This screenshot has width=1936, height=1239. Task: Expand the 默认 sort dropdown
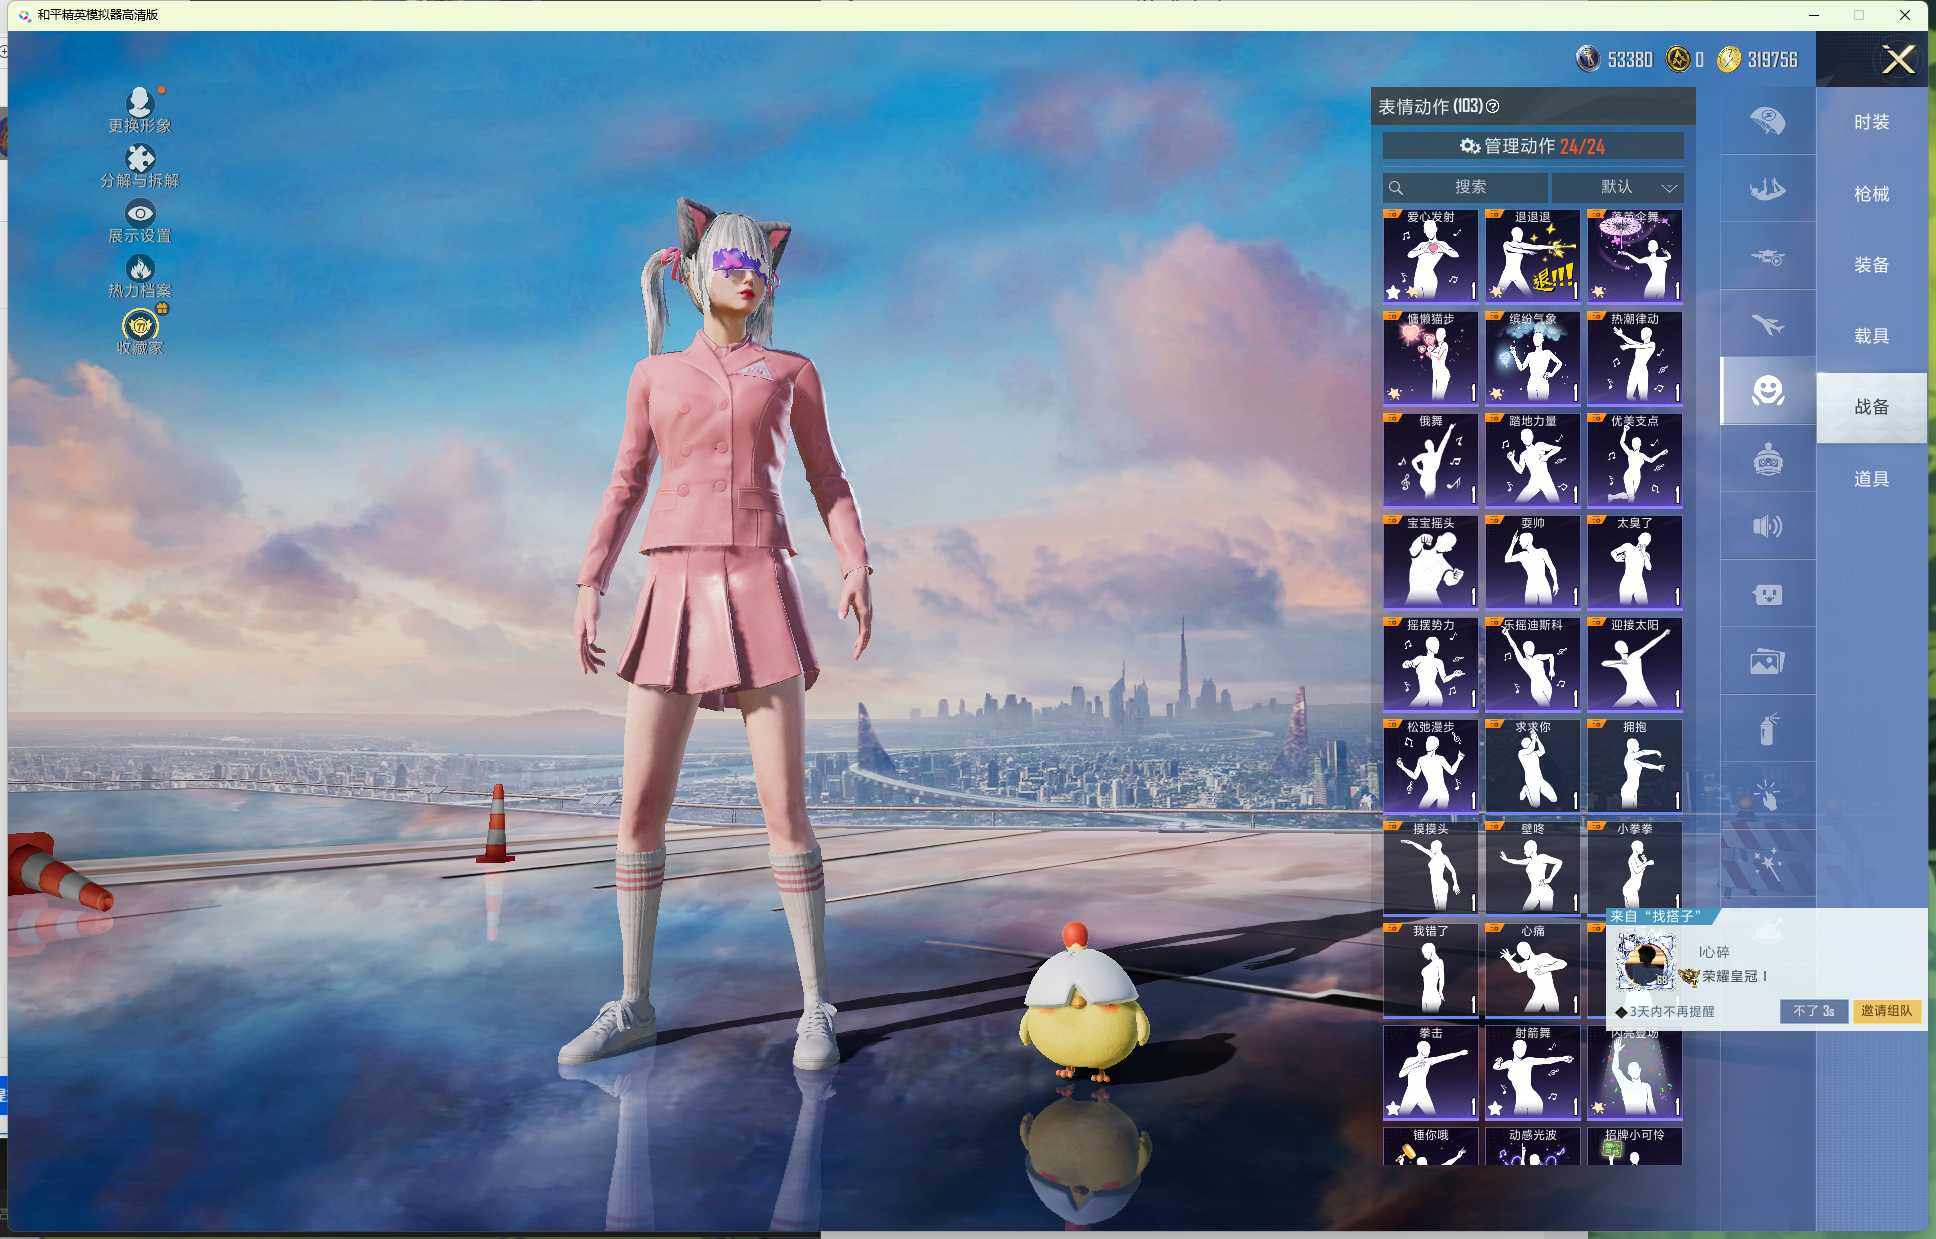coord(1617,187)
